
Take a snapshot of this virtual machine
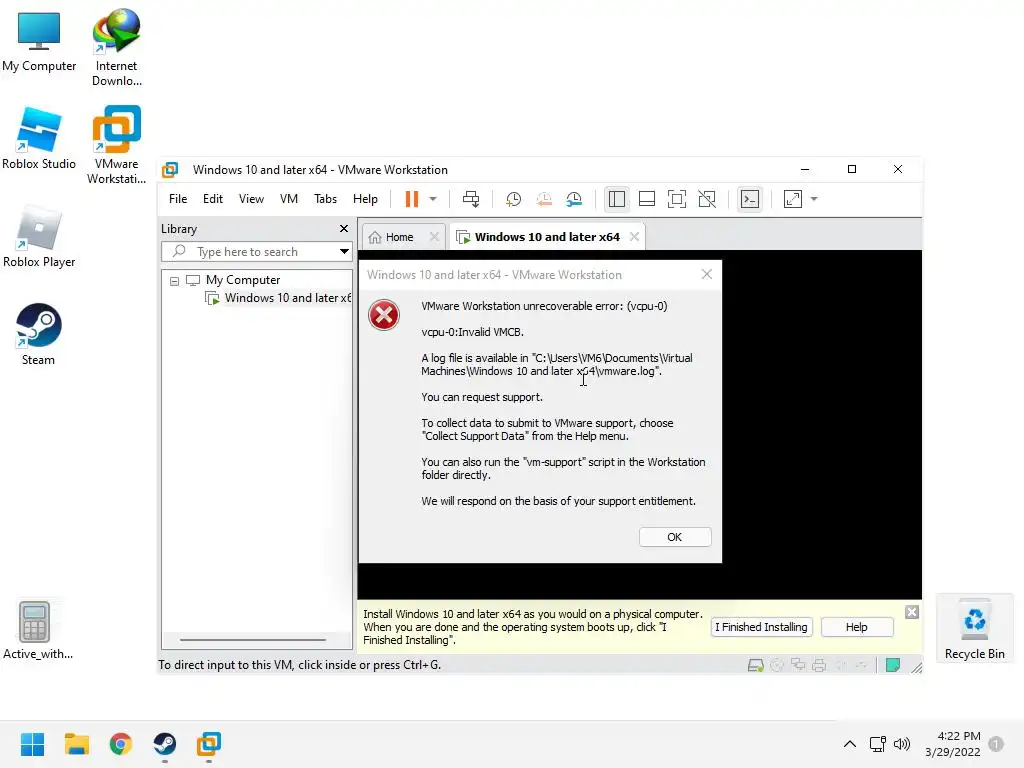coord(513,199)
